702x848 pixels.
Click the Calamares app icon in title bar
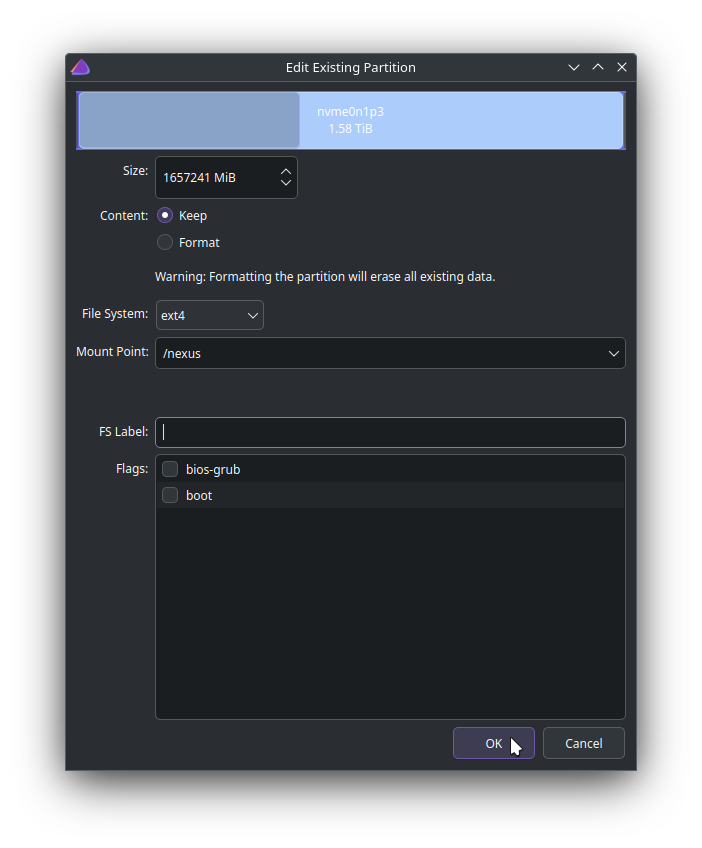click(81, 67)
